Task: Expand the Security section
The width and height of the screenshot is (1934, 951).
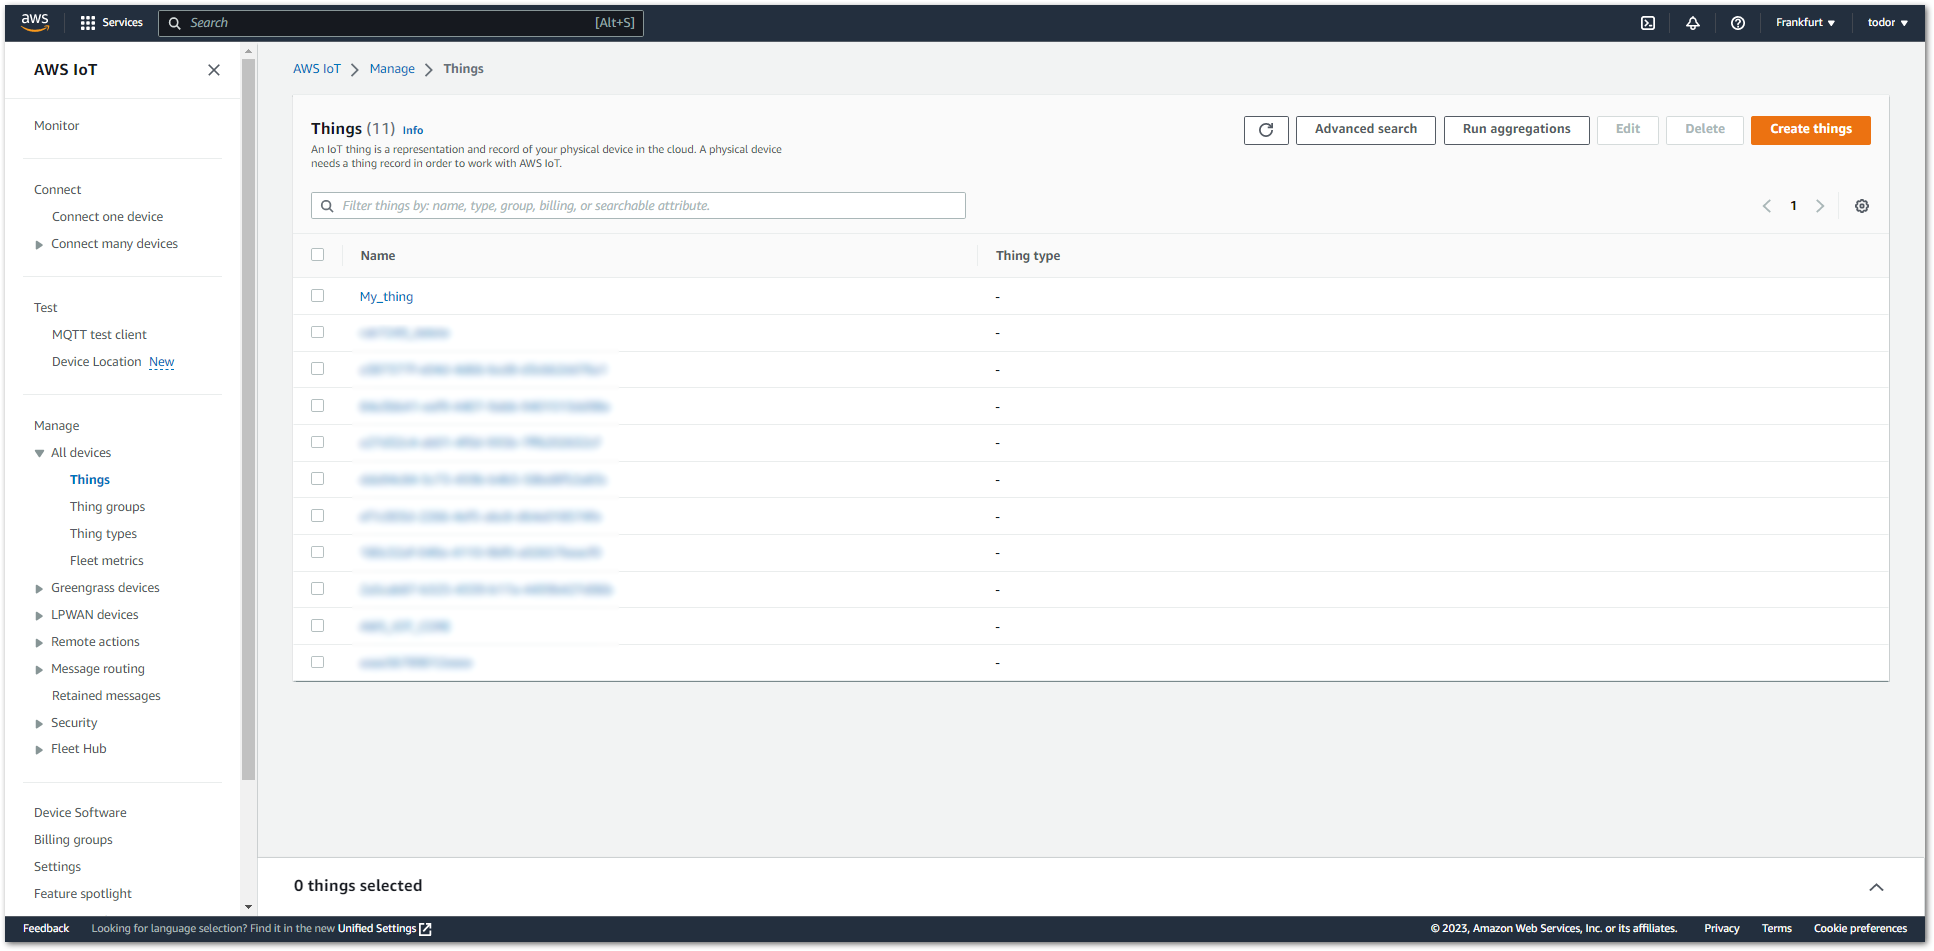Action: (x=39, y=724)
